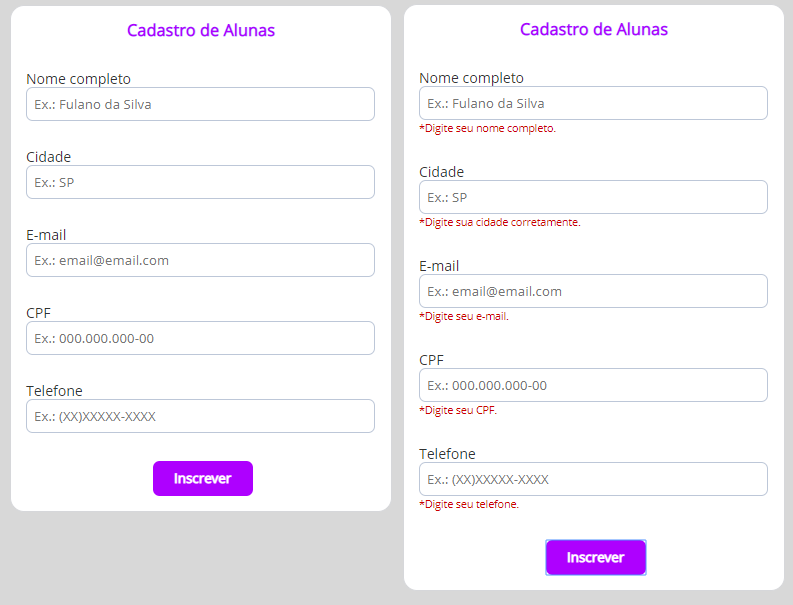Click '*Digite sua cidade corretamente.' error message
Viewport: 793px width, 605px height.
[x=499, y=222]
